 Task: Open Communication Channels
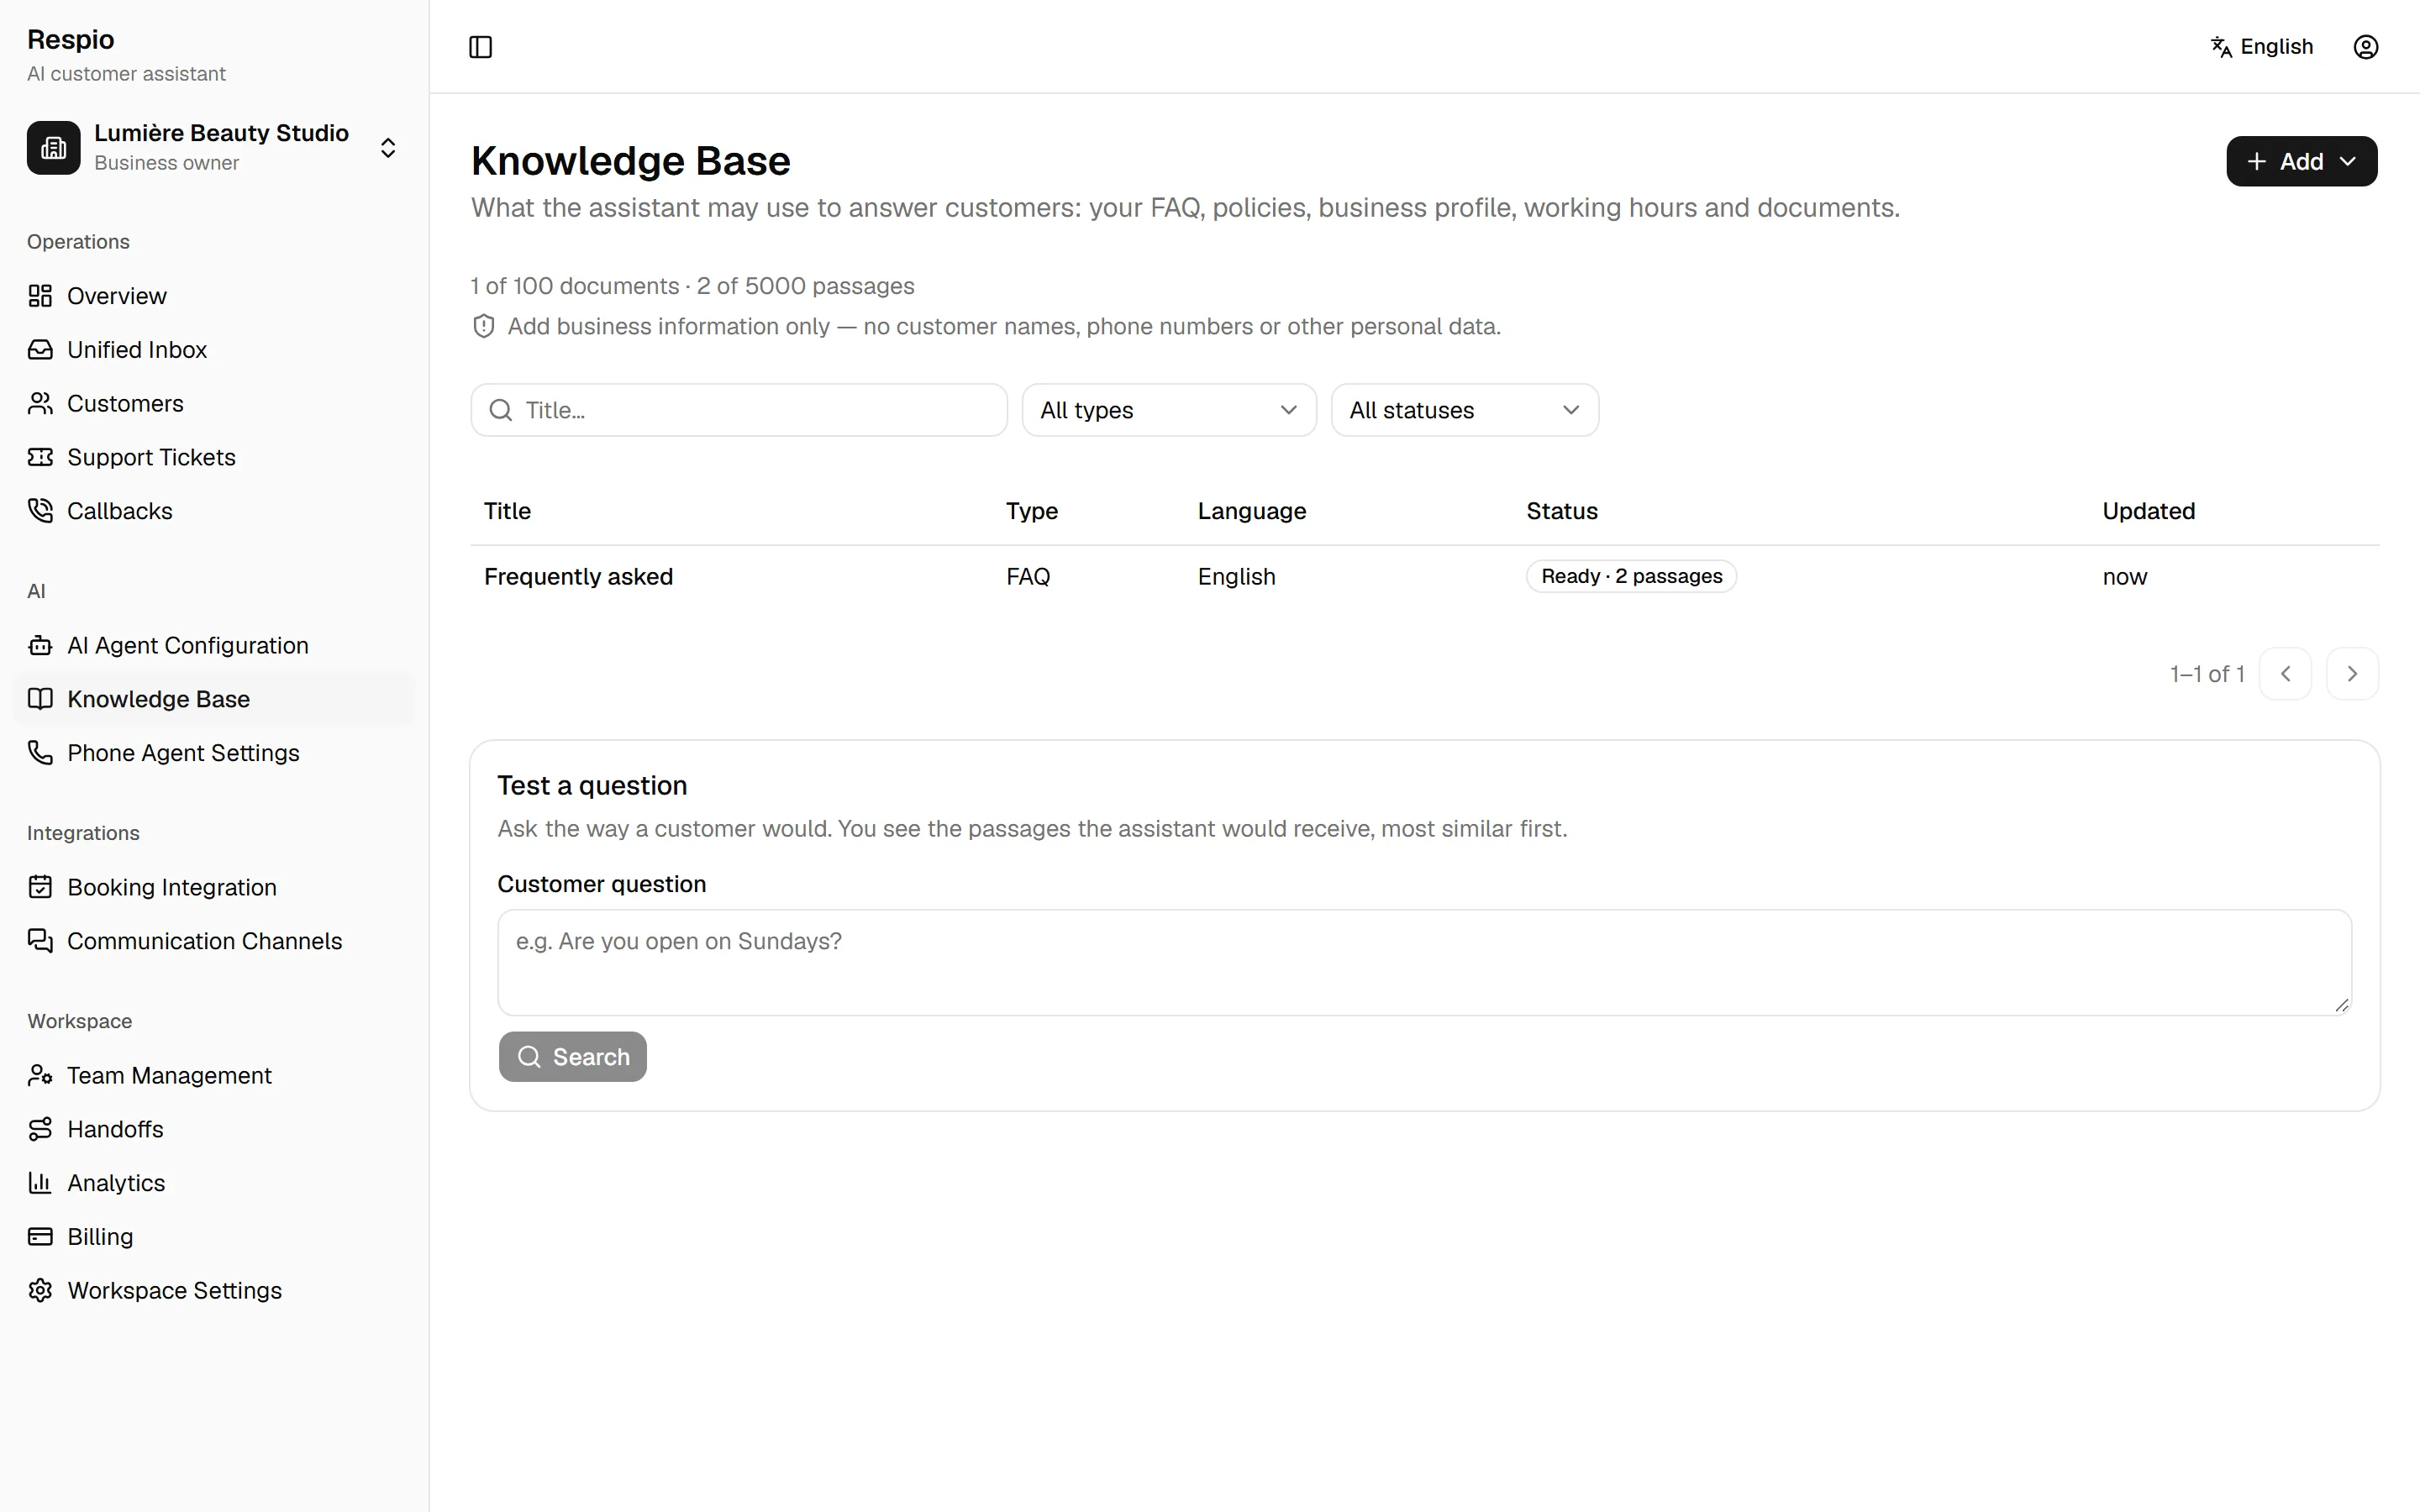tap(214, 941)
